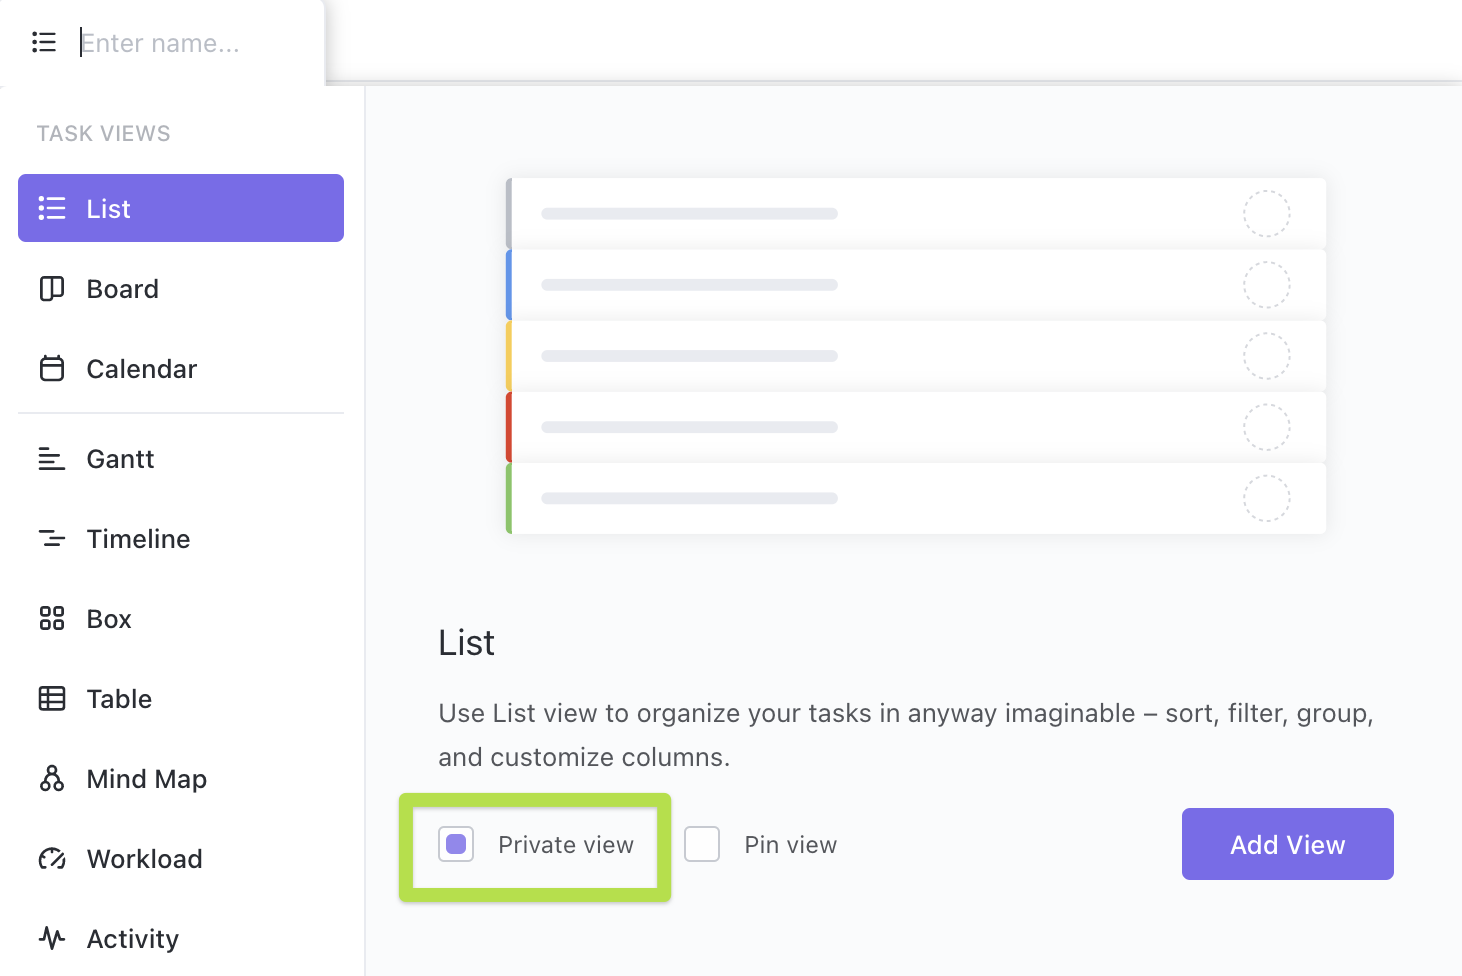Click the list icon beside the name field
The image size is (1462, 976).
44,42
